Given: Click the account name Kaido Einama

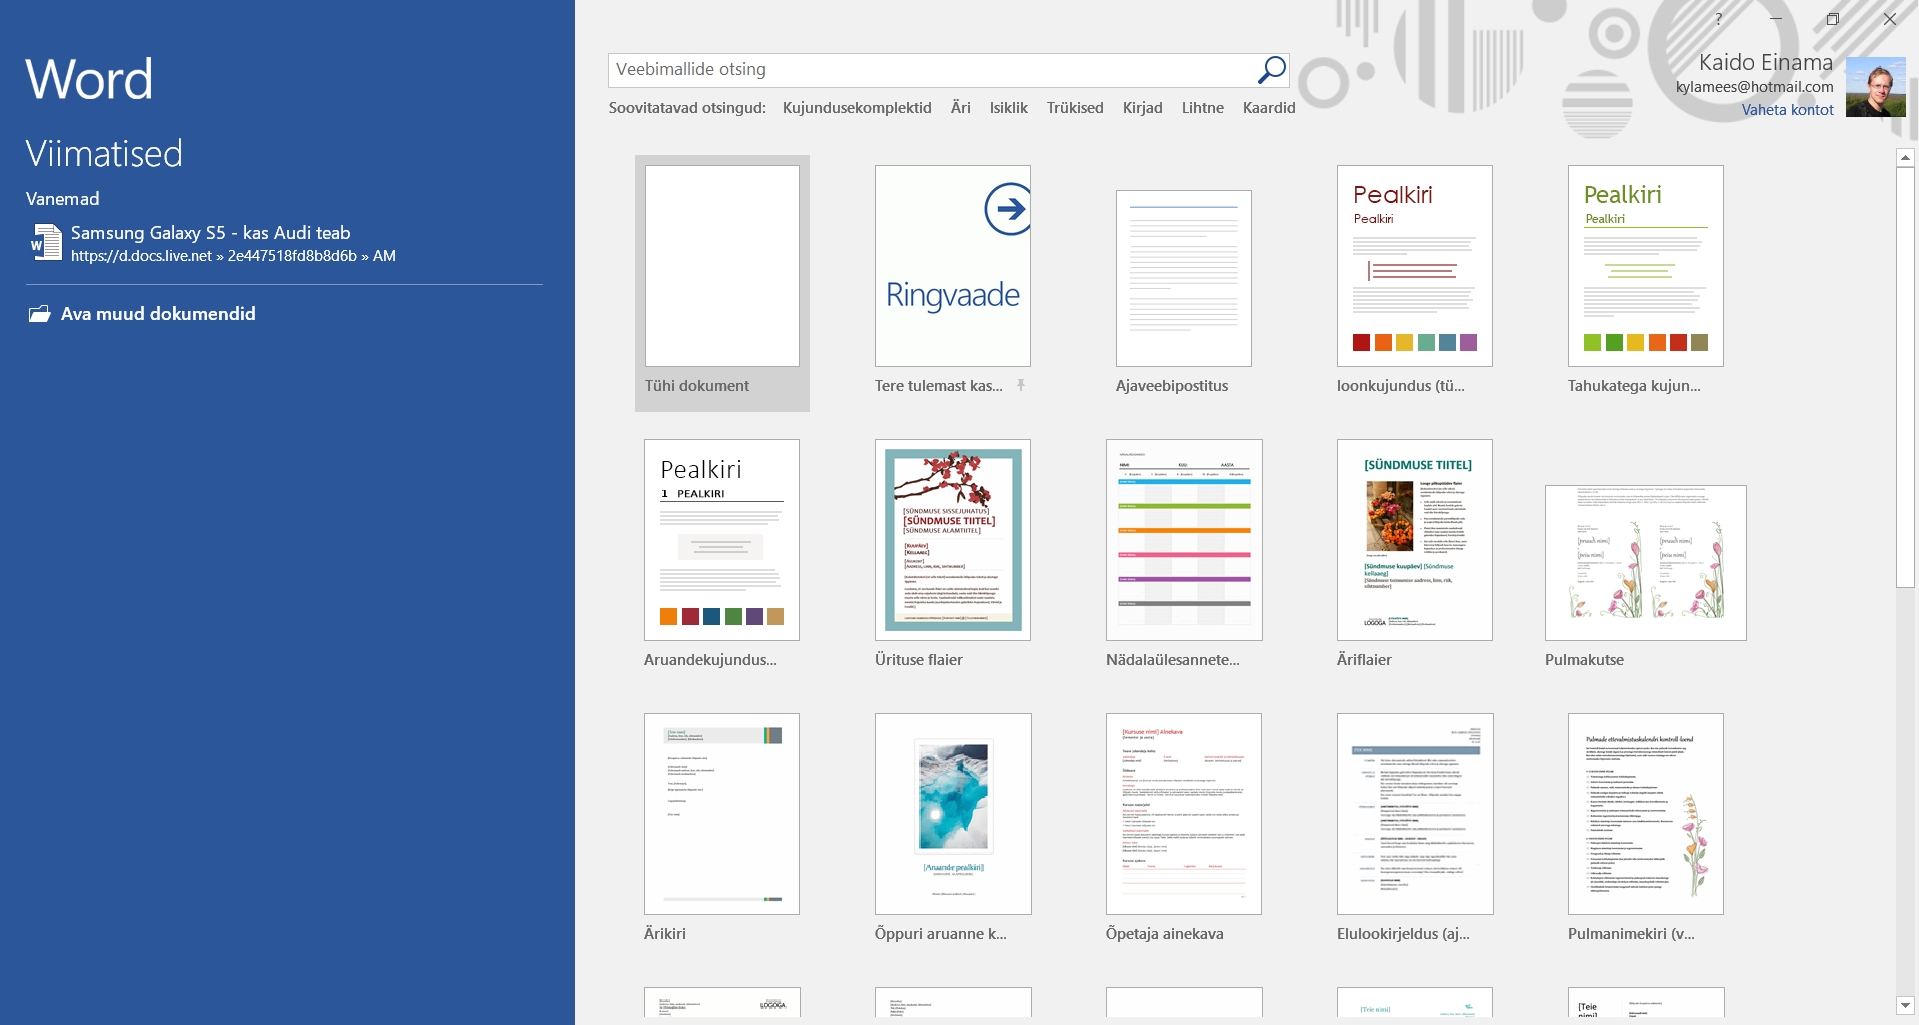Looking at the screenshot, I should 1766,62.
